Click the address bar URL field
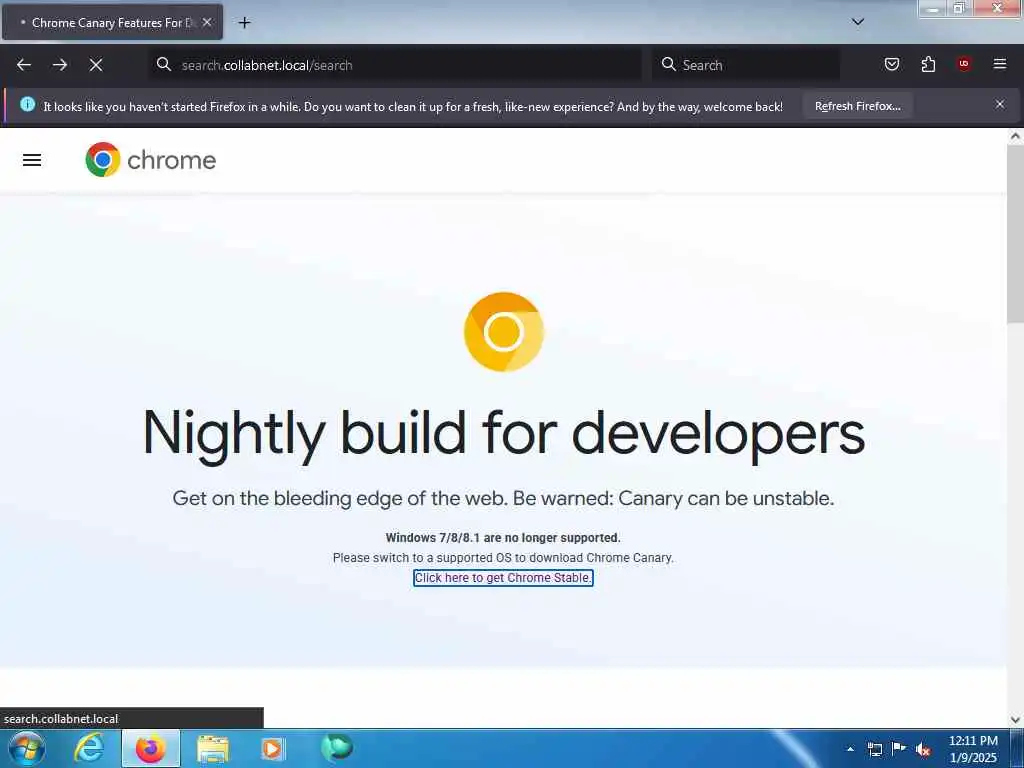1024x768 pixels. pyautogui.click(x=394, y=65)
